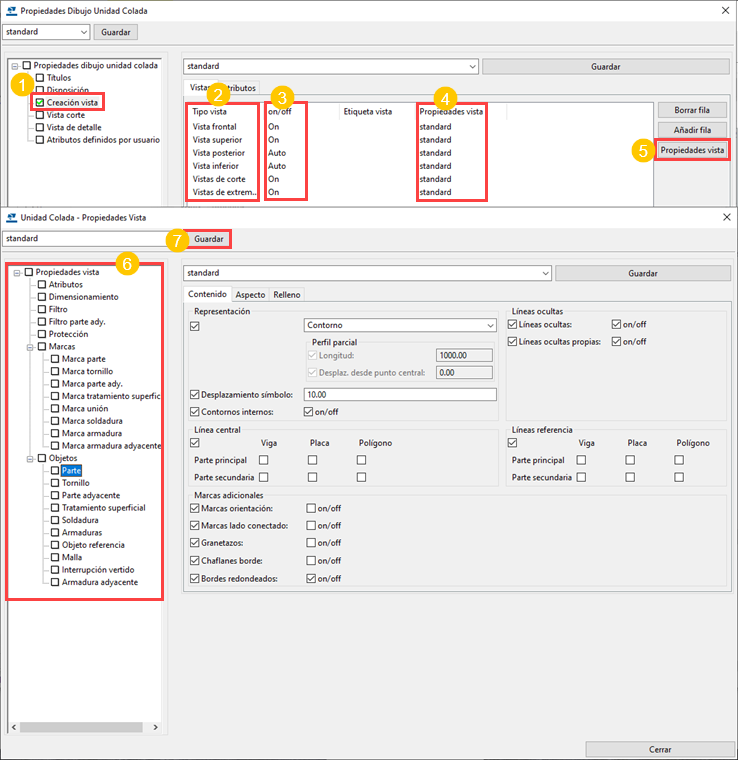This screenshot has width=738, height=760.
Task: Select Tornillo under Objetos
Action: (76, 483)
